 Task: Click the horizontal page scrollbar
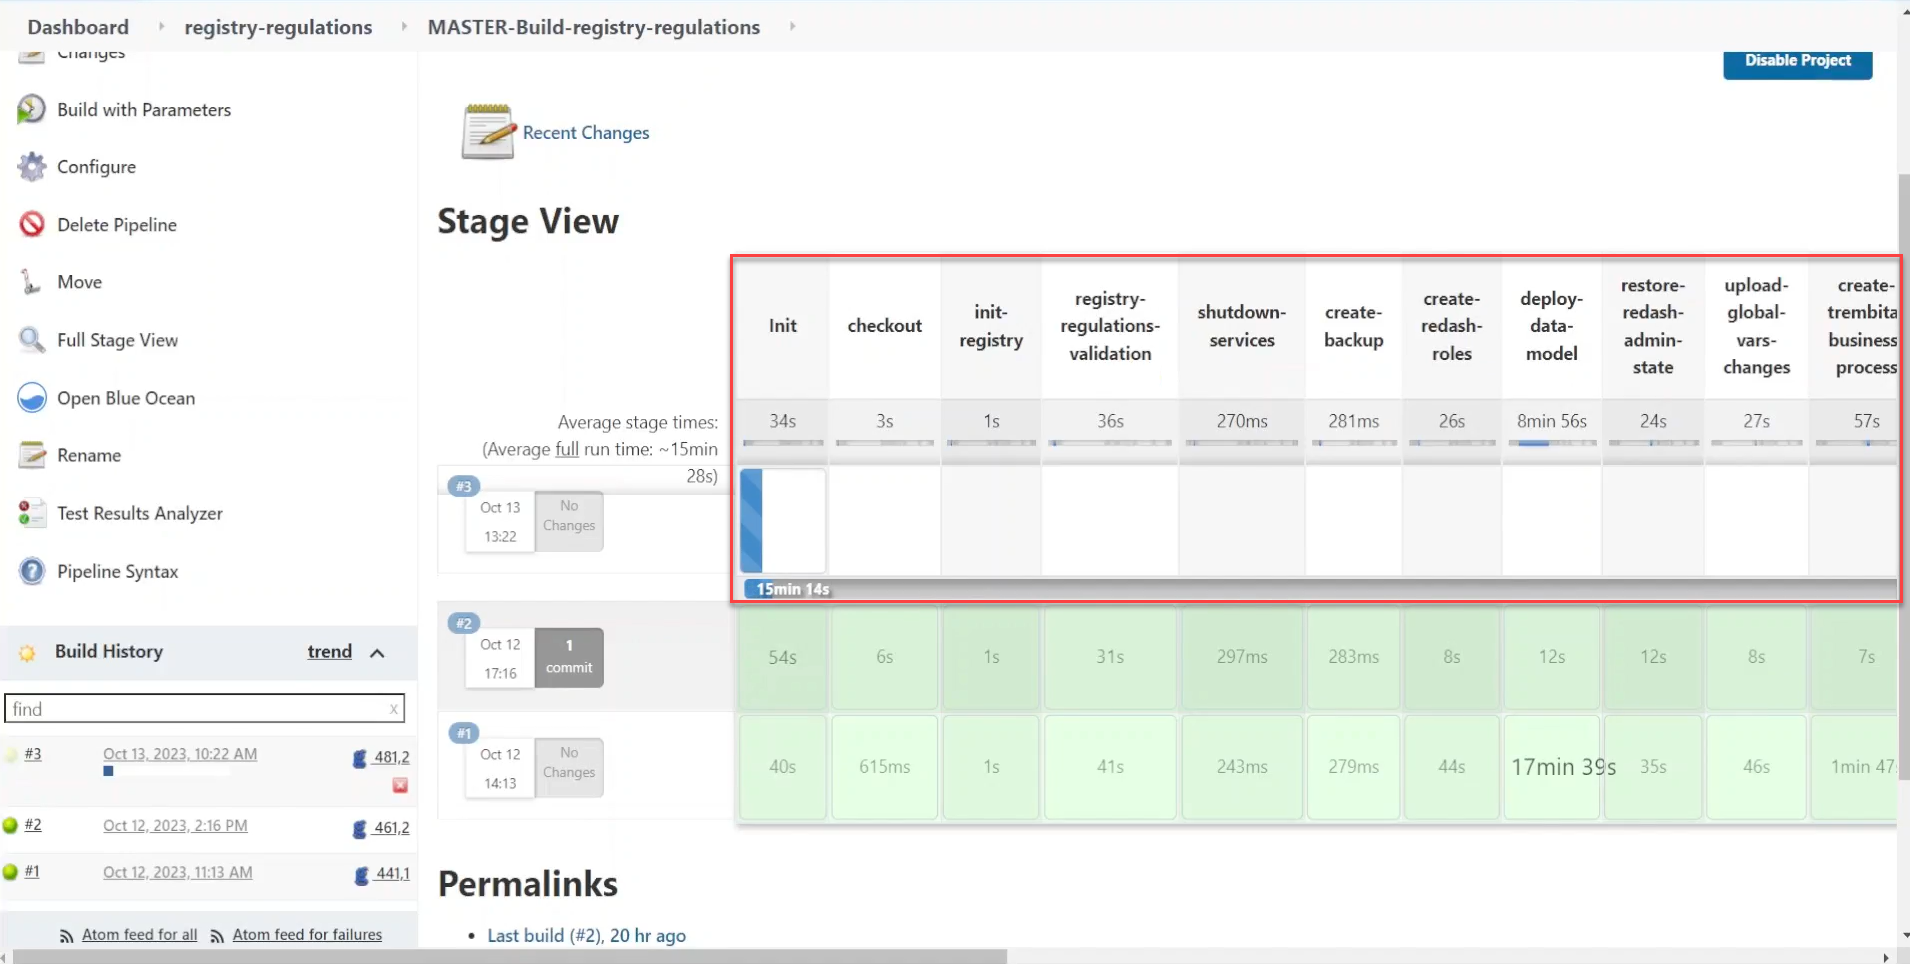pos(508,957)
